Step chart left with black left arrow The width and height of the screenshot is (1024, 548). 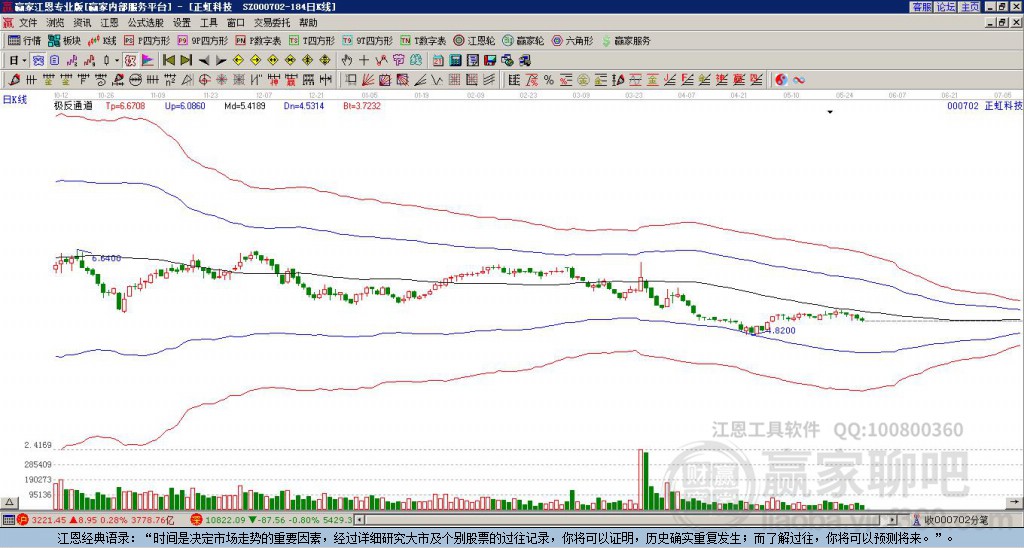(204, 61)
